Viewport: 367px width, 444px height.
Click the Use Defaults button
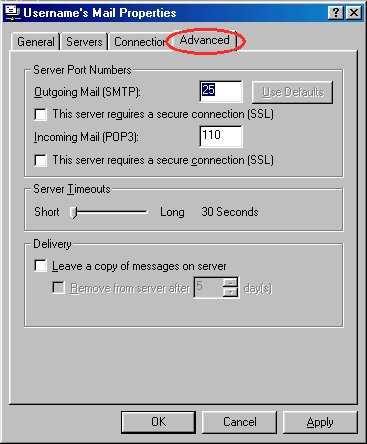(292, 92)
